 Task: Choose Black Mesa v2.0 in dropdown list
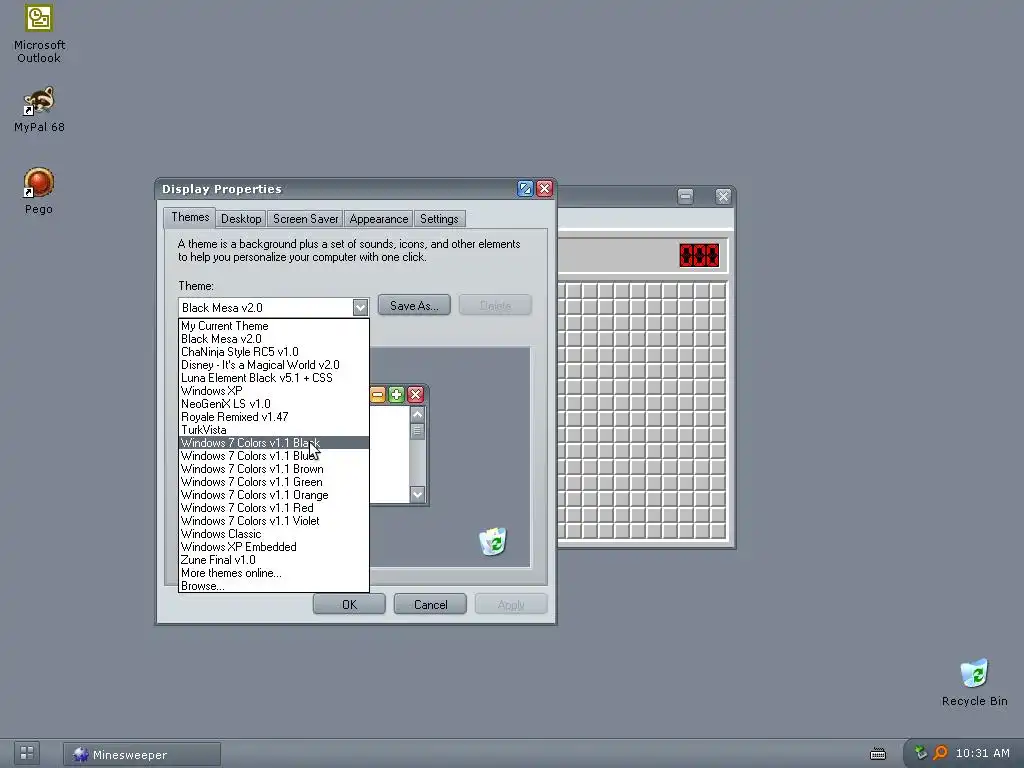[274, 338]
